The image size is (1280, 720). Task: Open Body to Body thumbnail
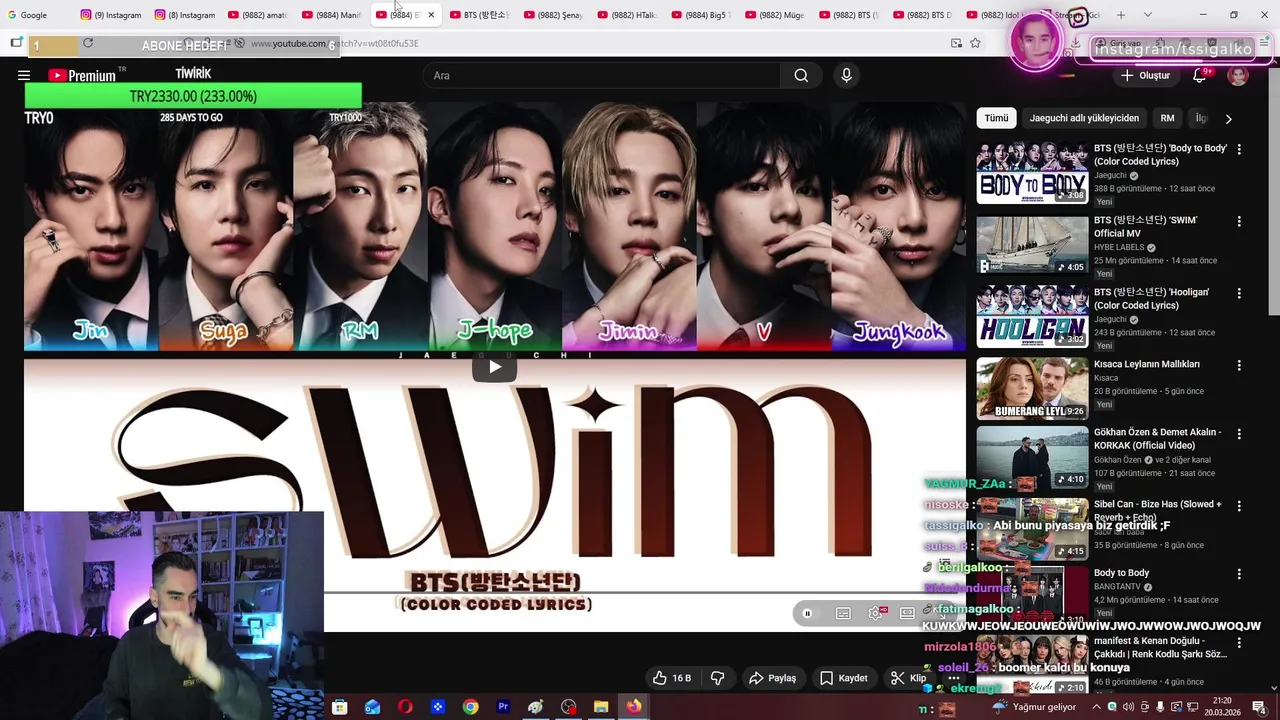[1032, 172]
